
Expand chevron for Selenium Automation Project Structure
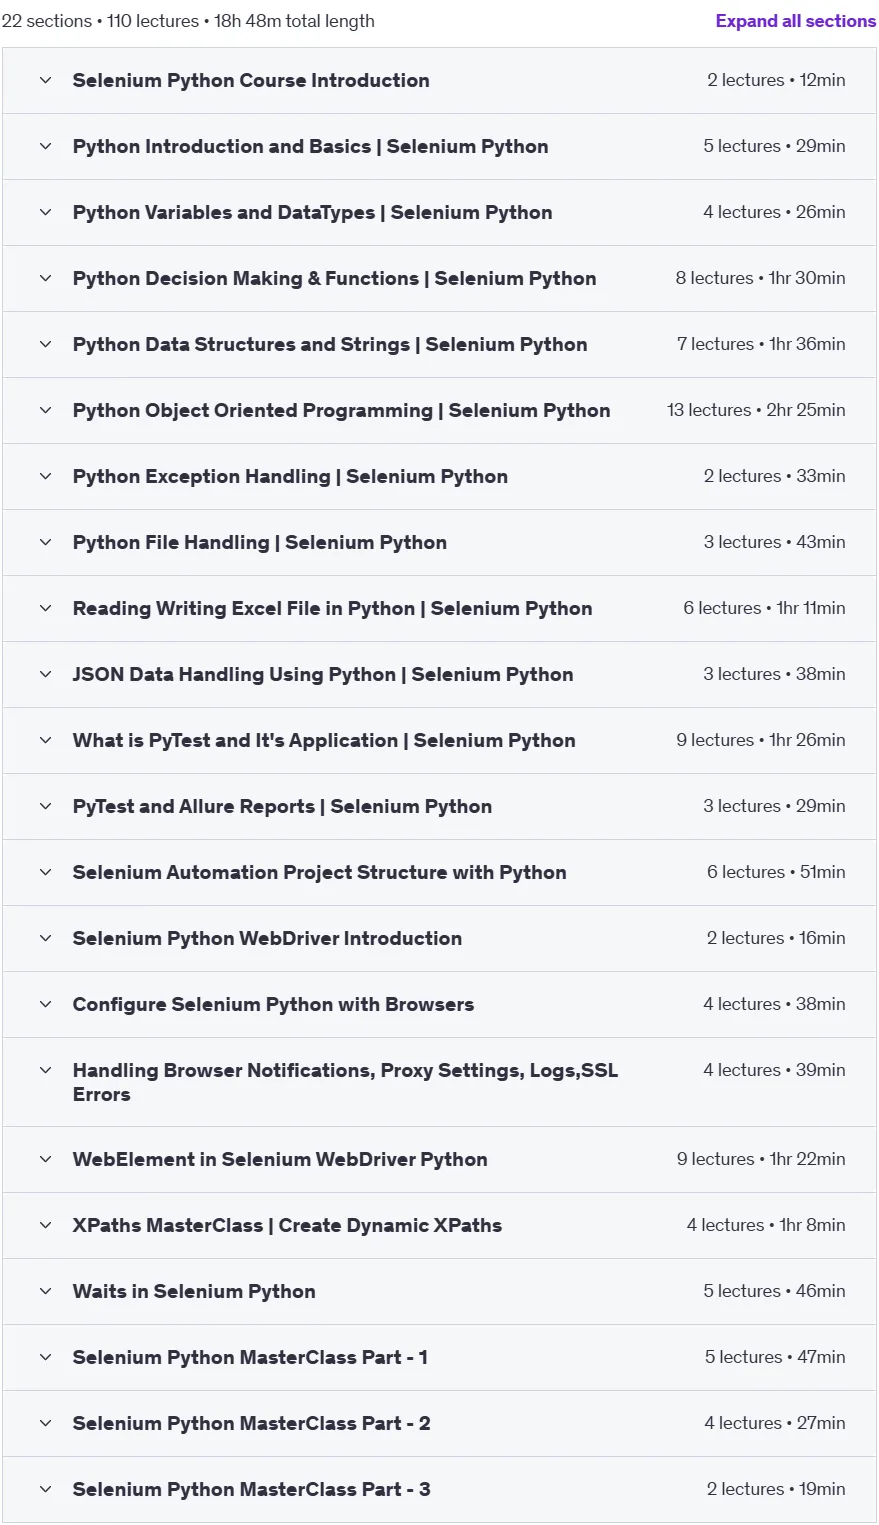tap(45, 872)
